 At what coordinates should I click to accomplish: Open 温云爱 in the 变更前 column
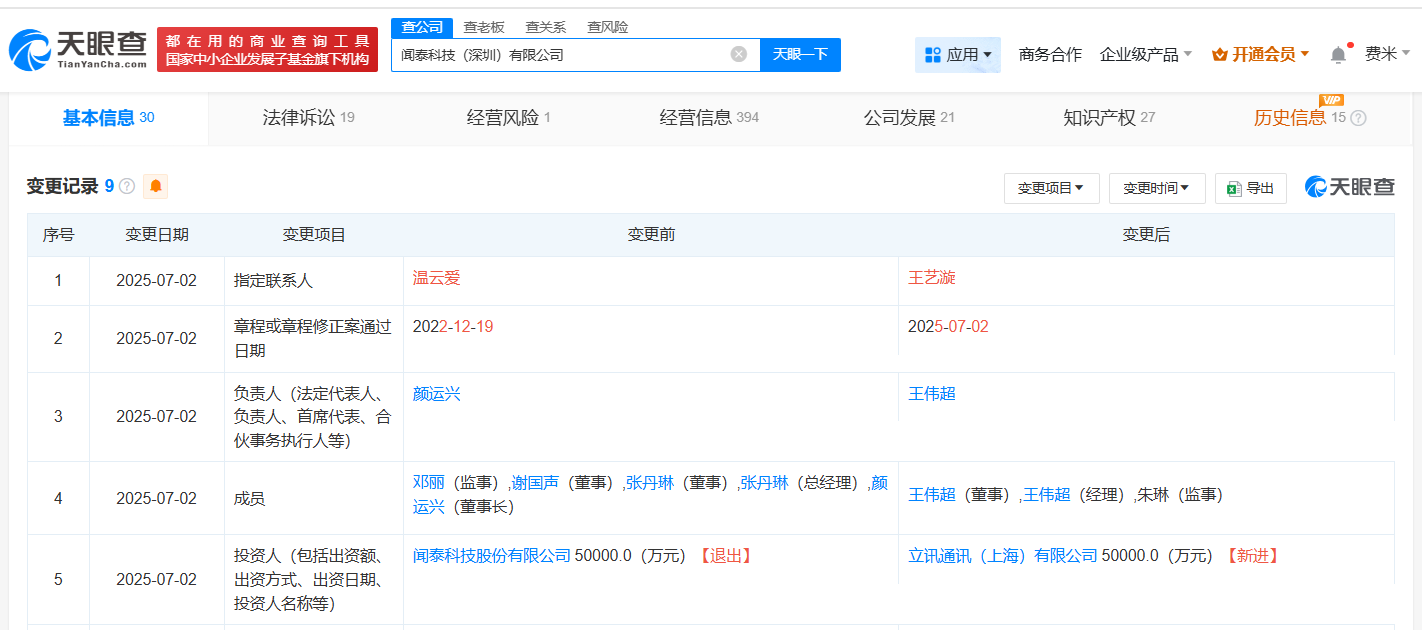click(437, 278)
